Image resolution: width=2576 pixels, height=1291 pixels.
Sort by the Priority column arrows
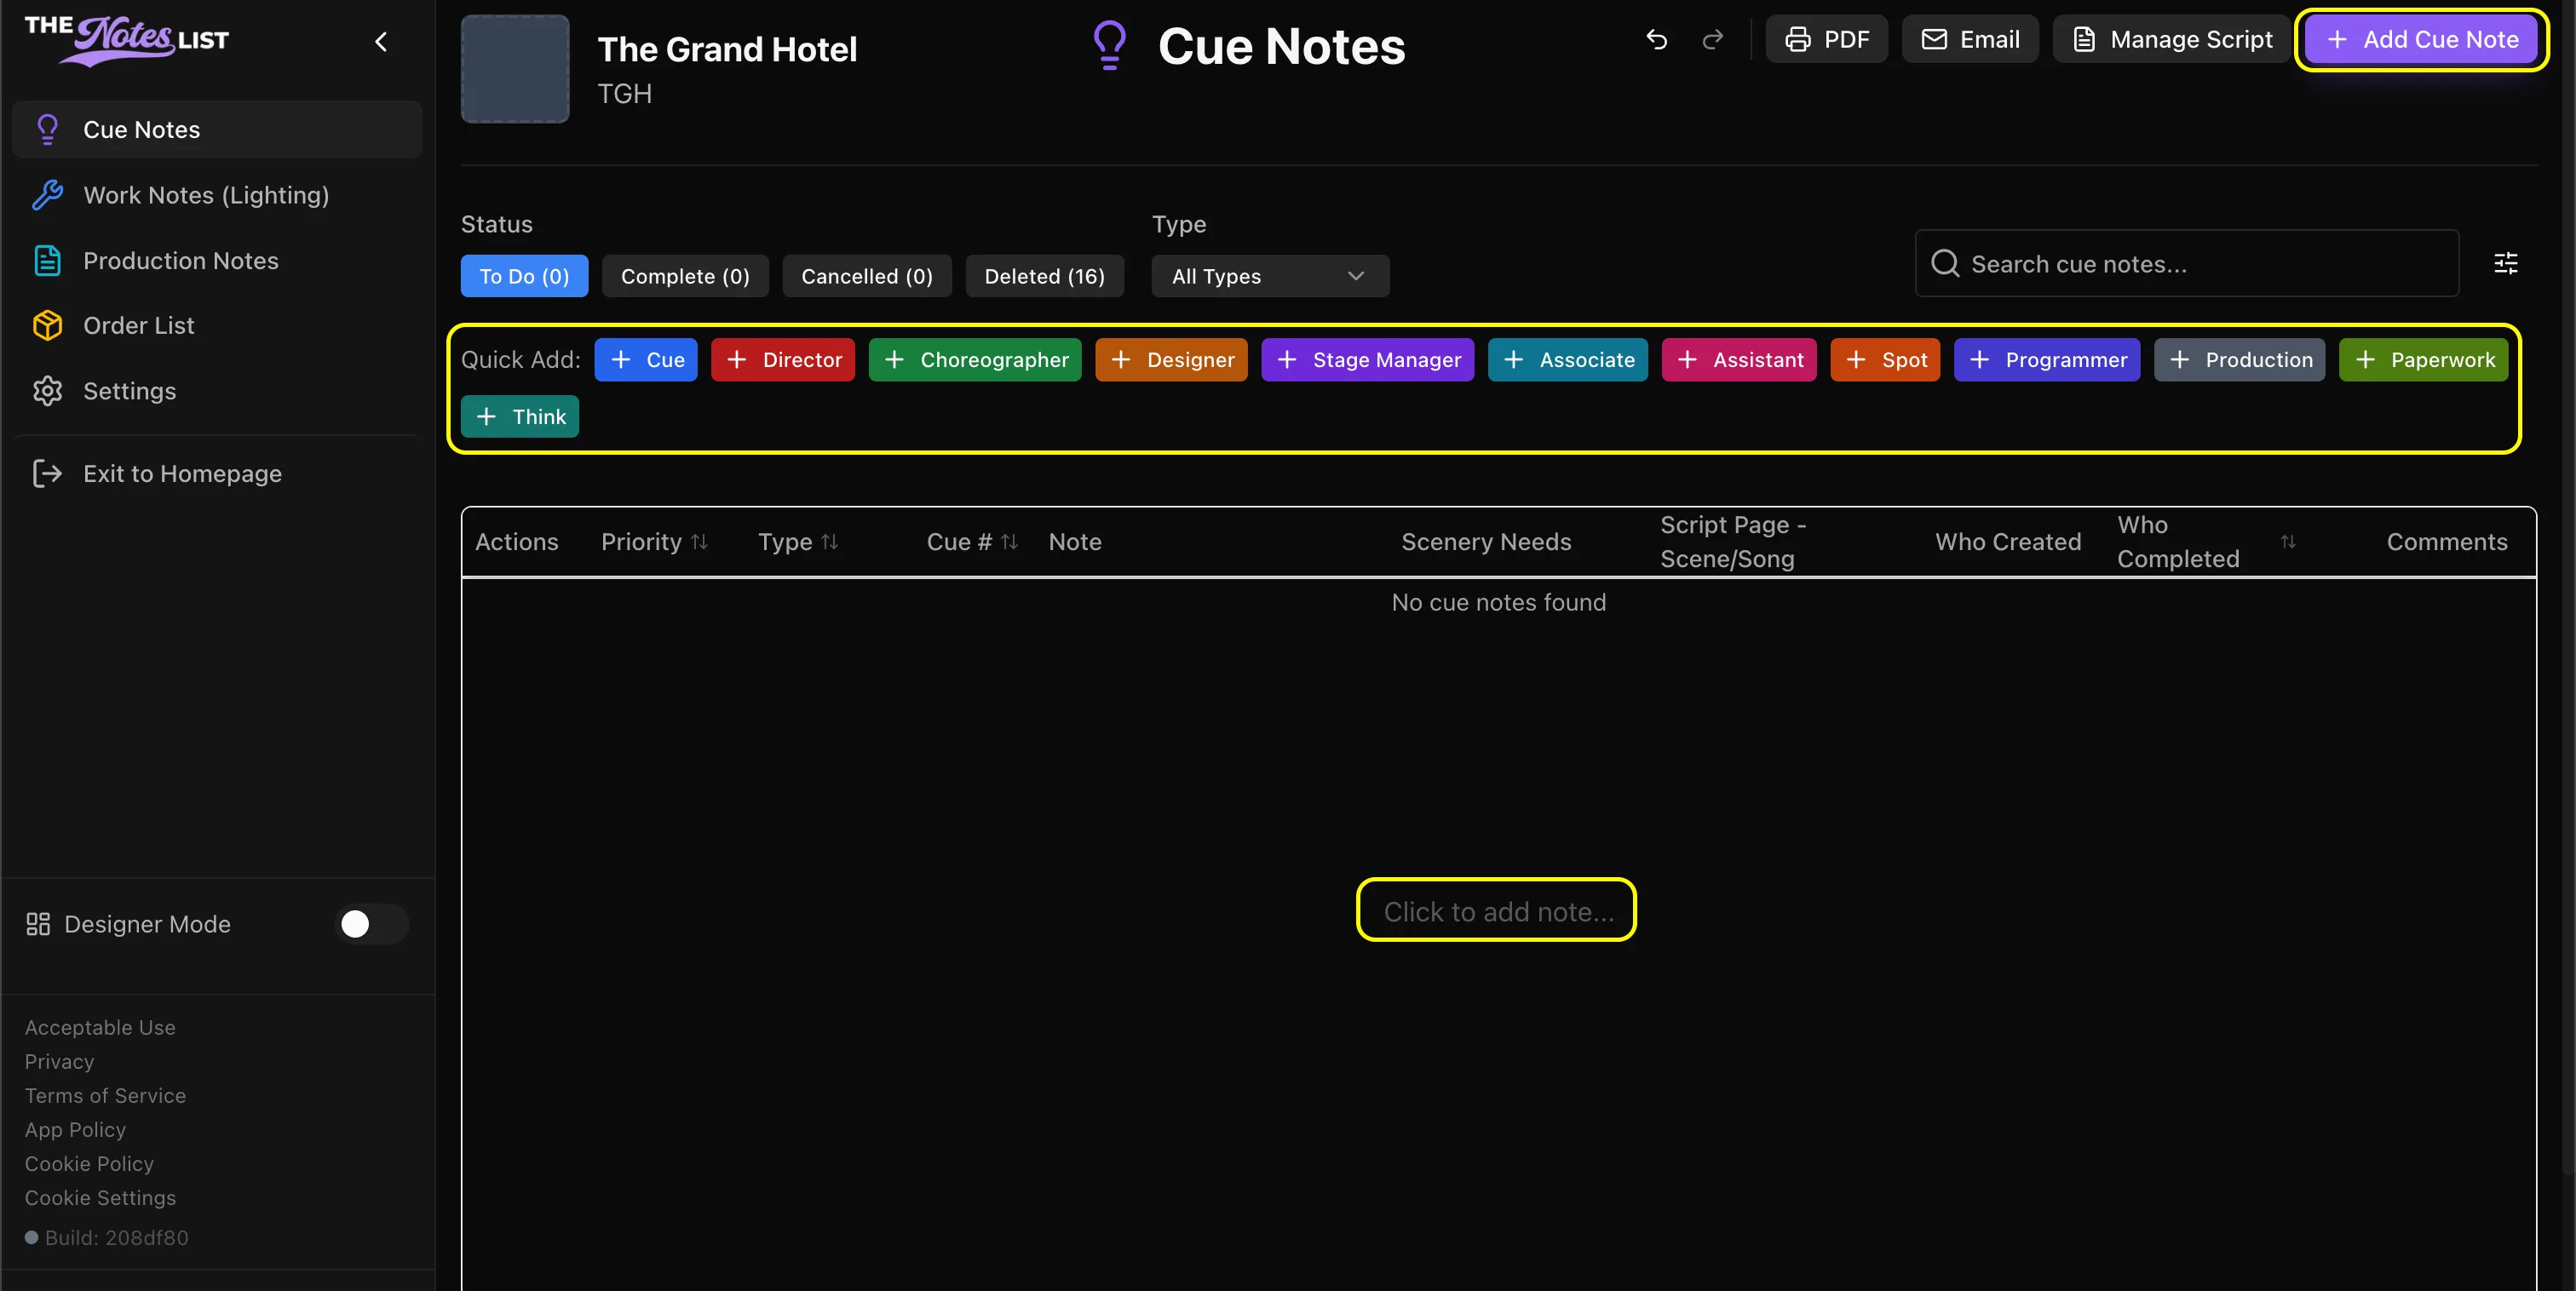point(699,541)
